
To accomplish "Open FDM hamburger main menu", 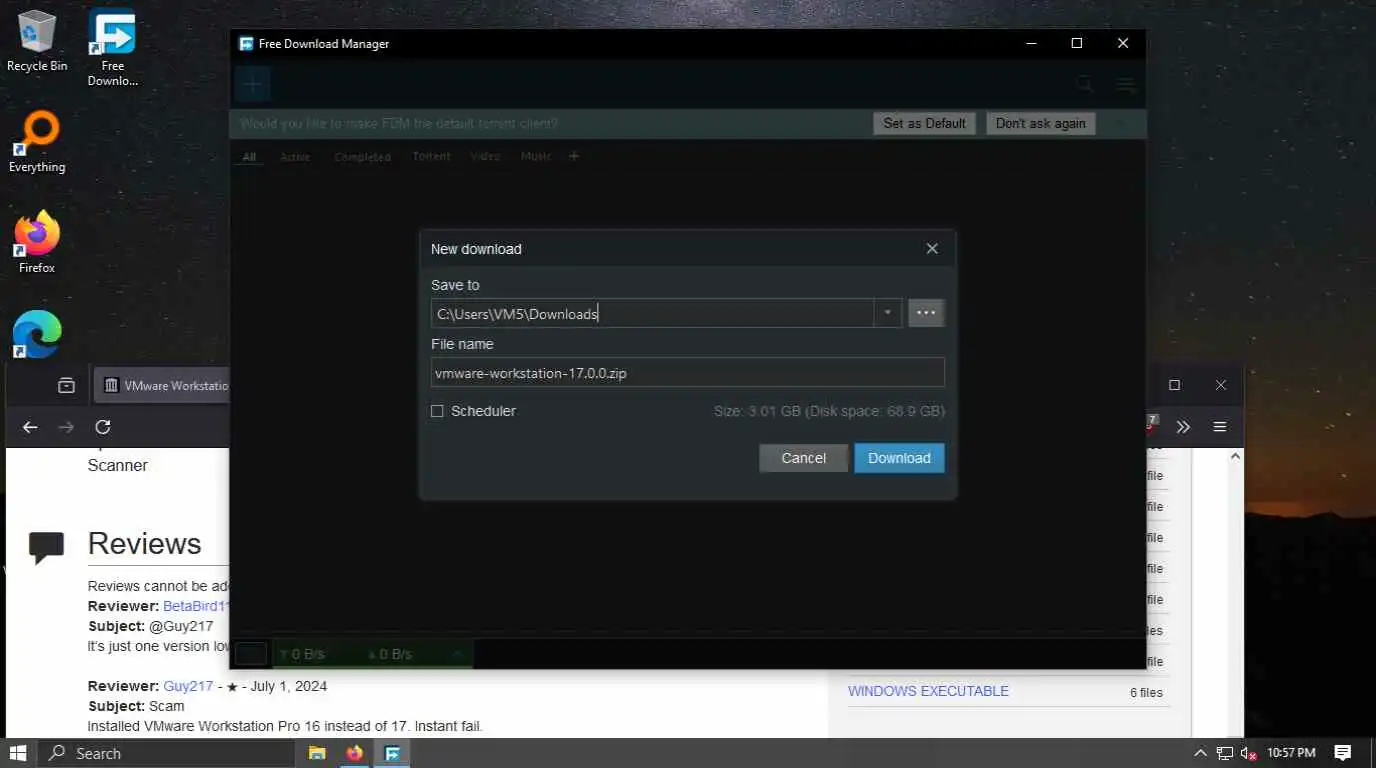I will [x=1126, y=86].
